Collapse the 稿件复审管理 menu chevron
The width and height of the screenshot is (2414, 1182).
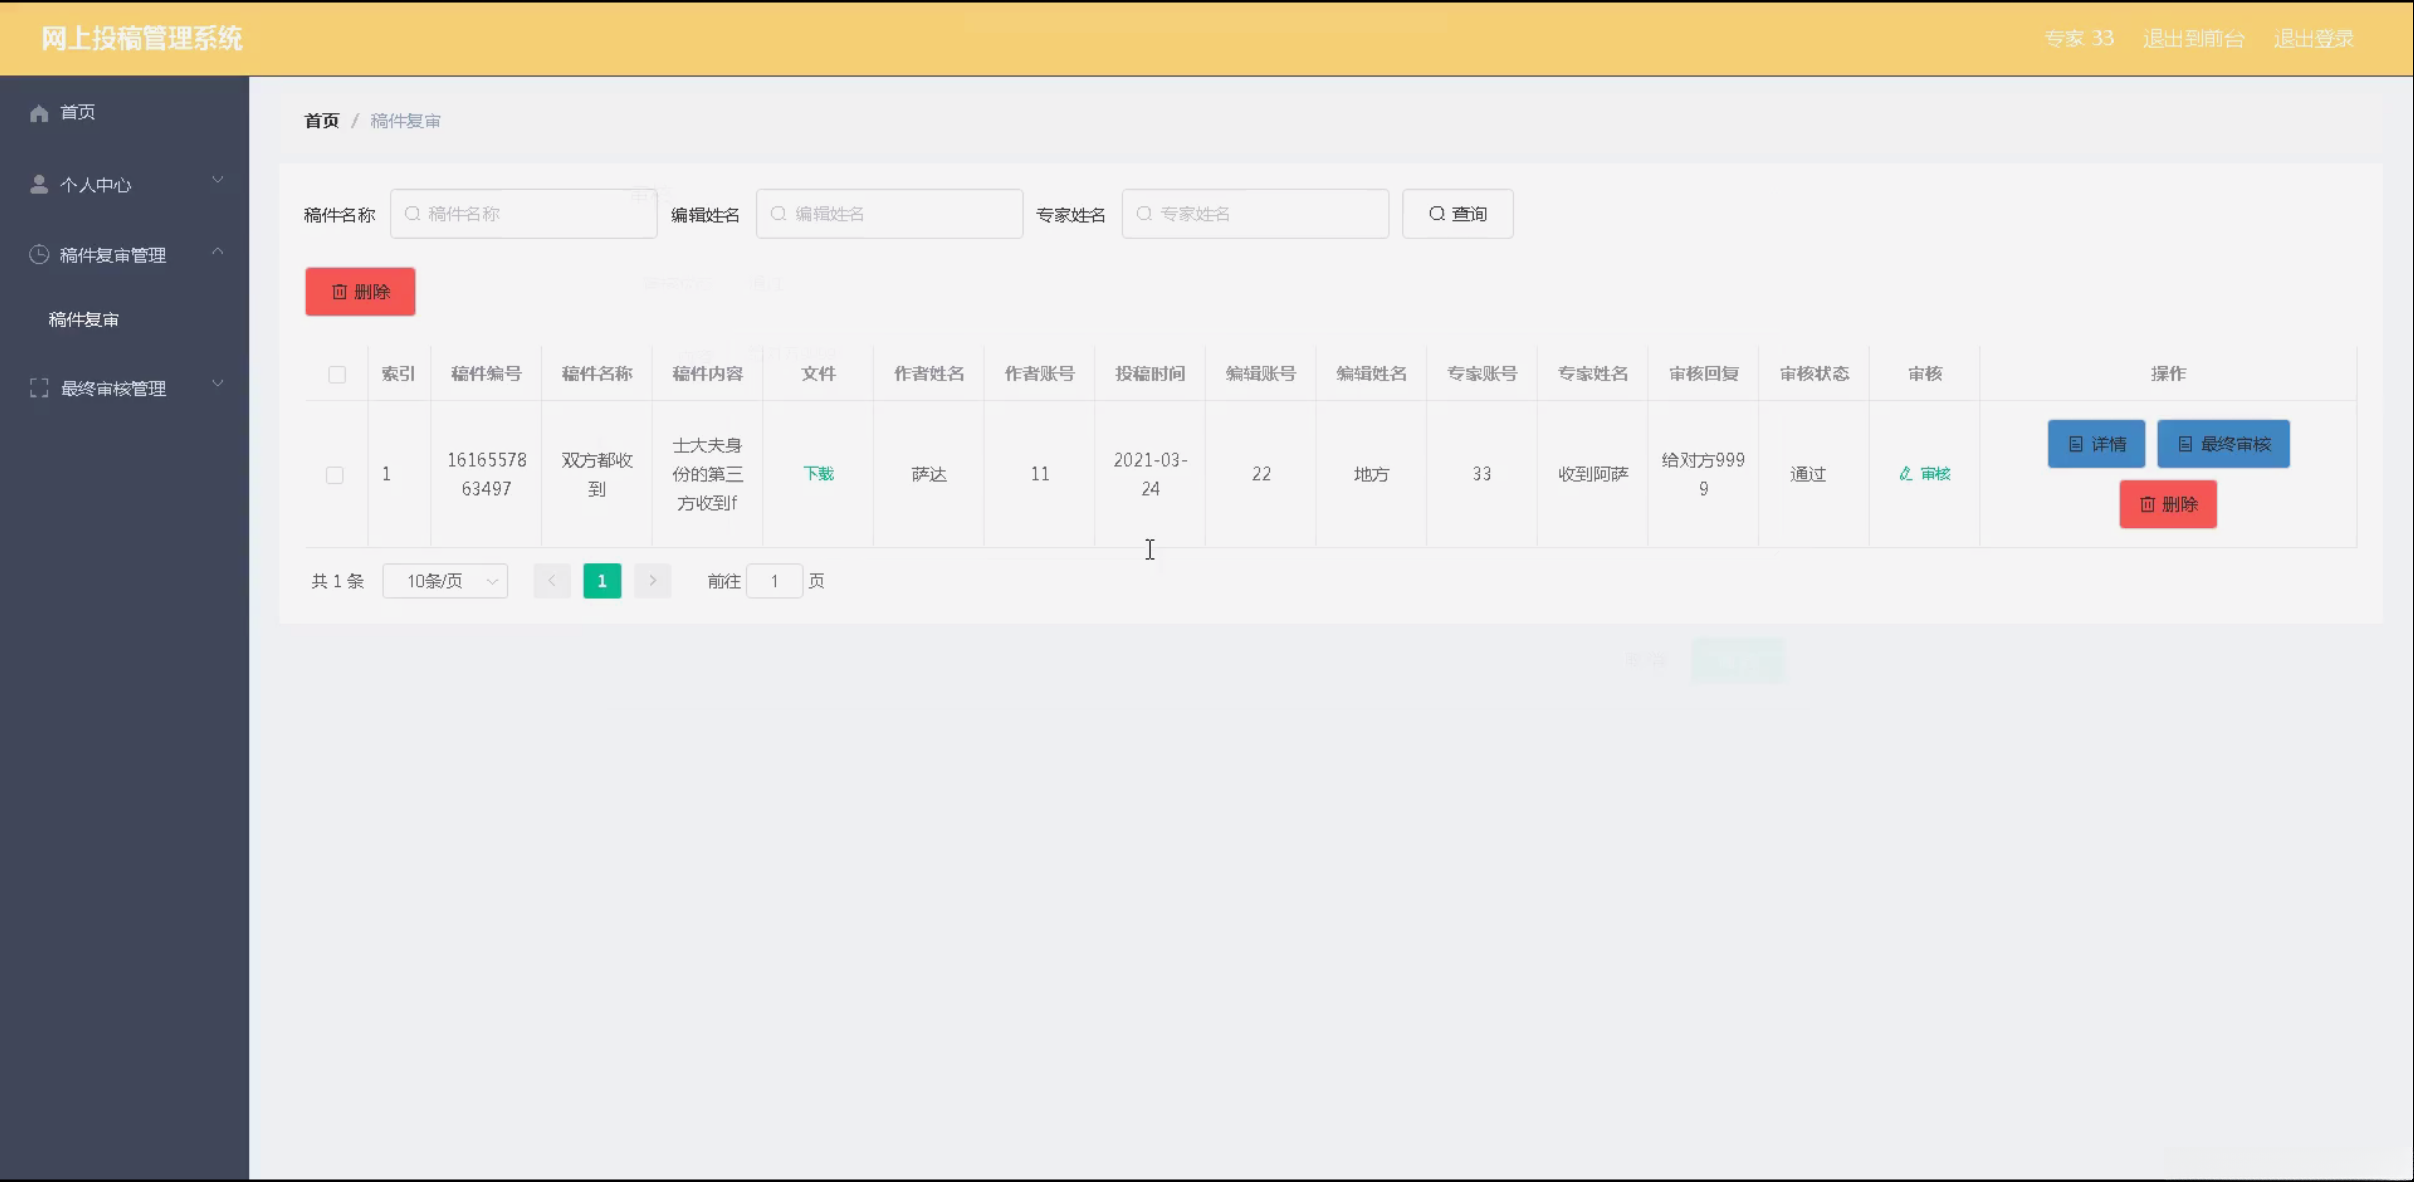click(217, 251)
